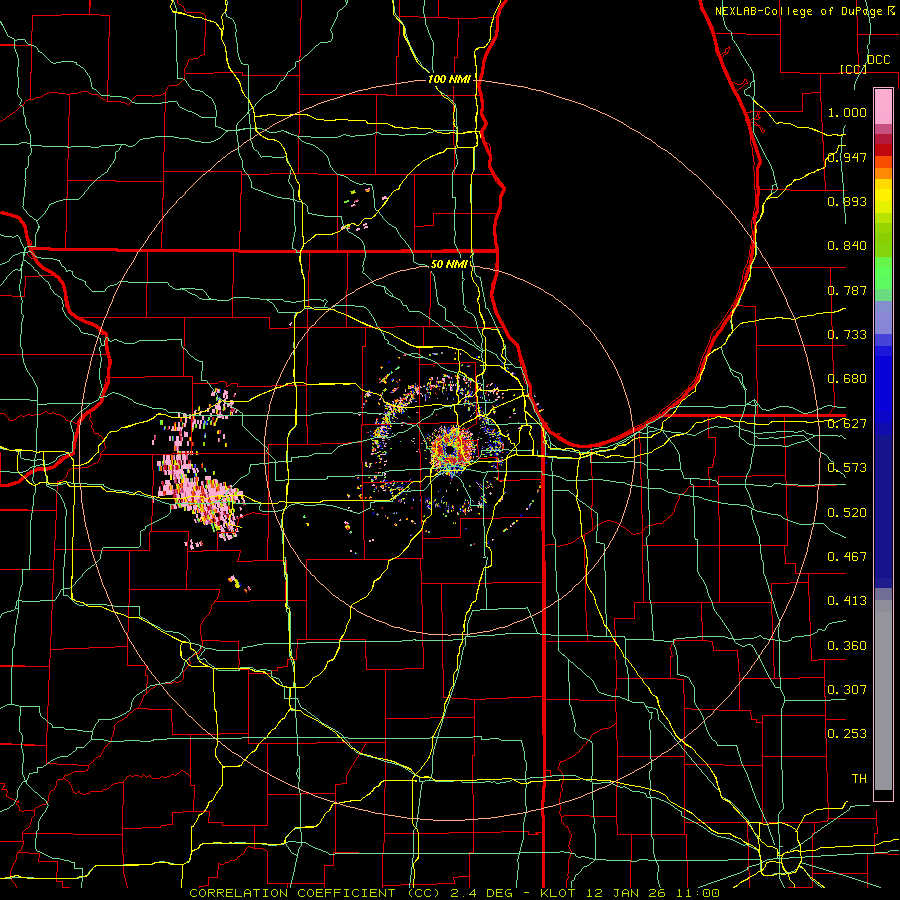Viewport: 900px width, 900px height.
Task: Pick the yellow segment of the color bar
Action: point(883,196)
